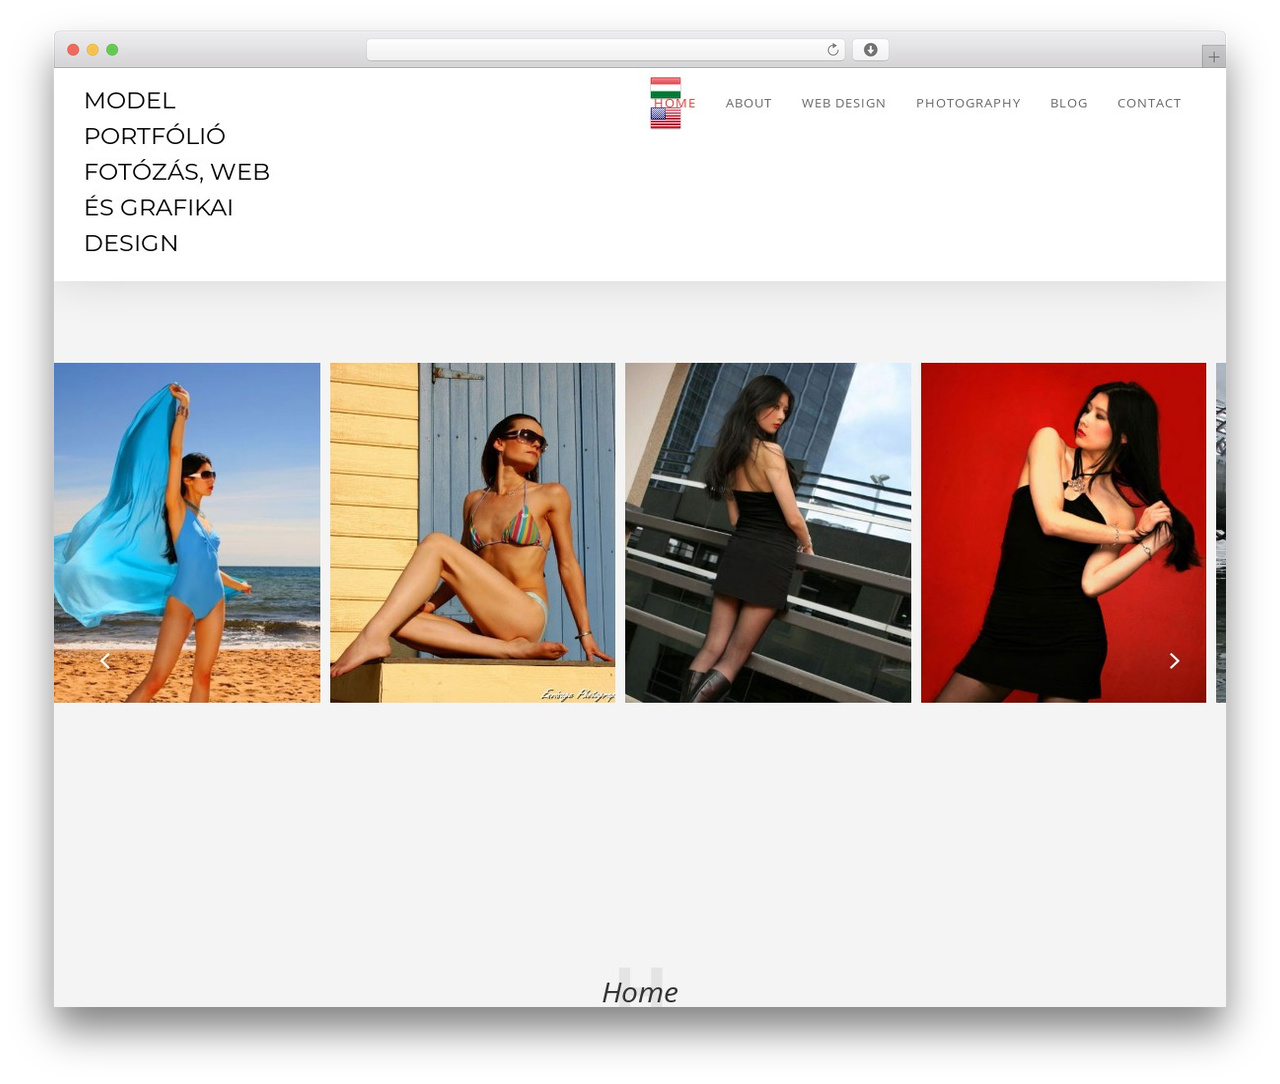
Task: Maximize the browser with green button
Action: (112, 50)
